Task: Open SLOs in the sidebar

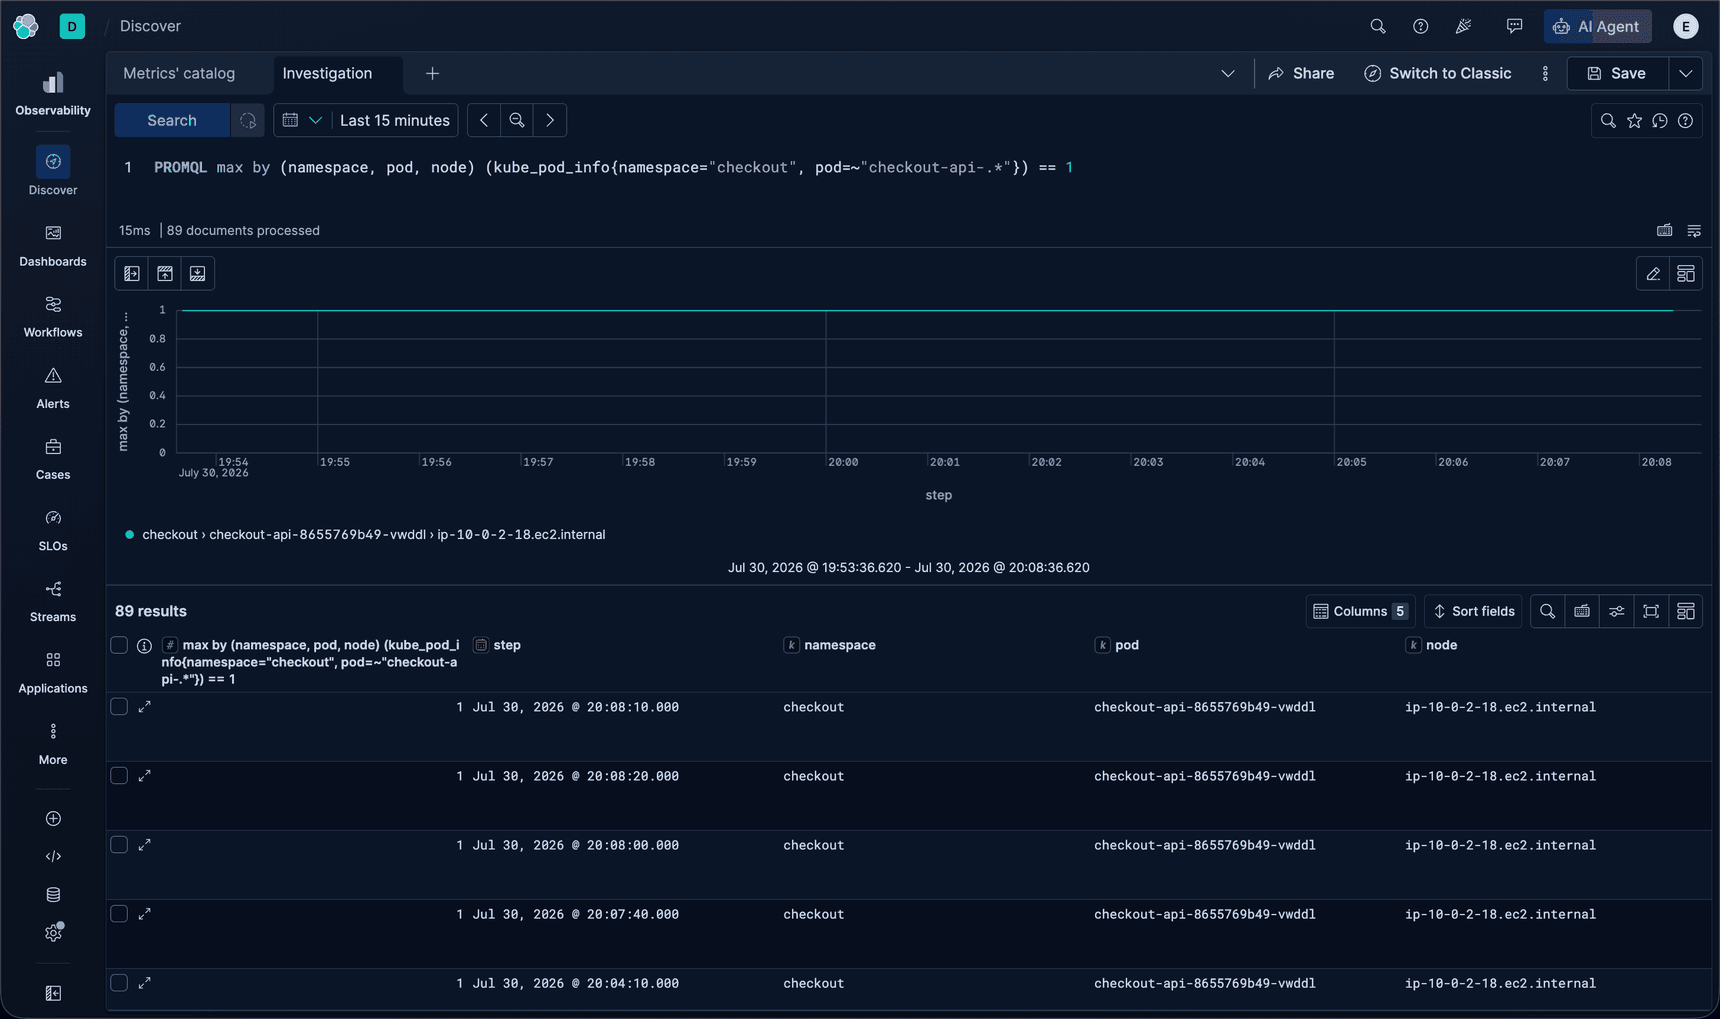Action: click(53, 529)
